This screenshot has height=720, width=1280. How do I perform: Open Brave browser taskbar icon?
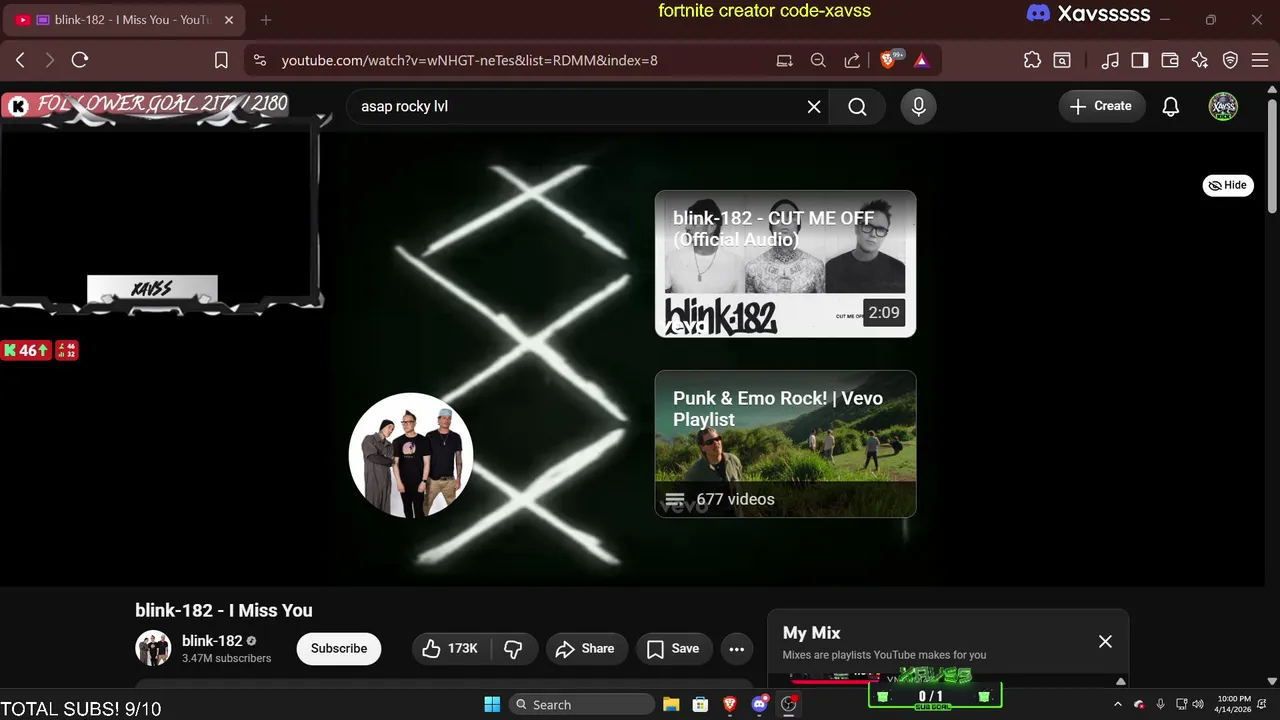[x=730, y=704]
